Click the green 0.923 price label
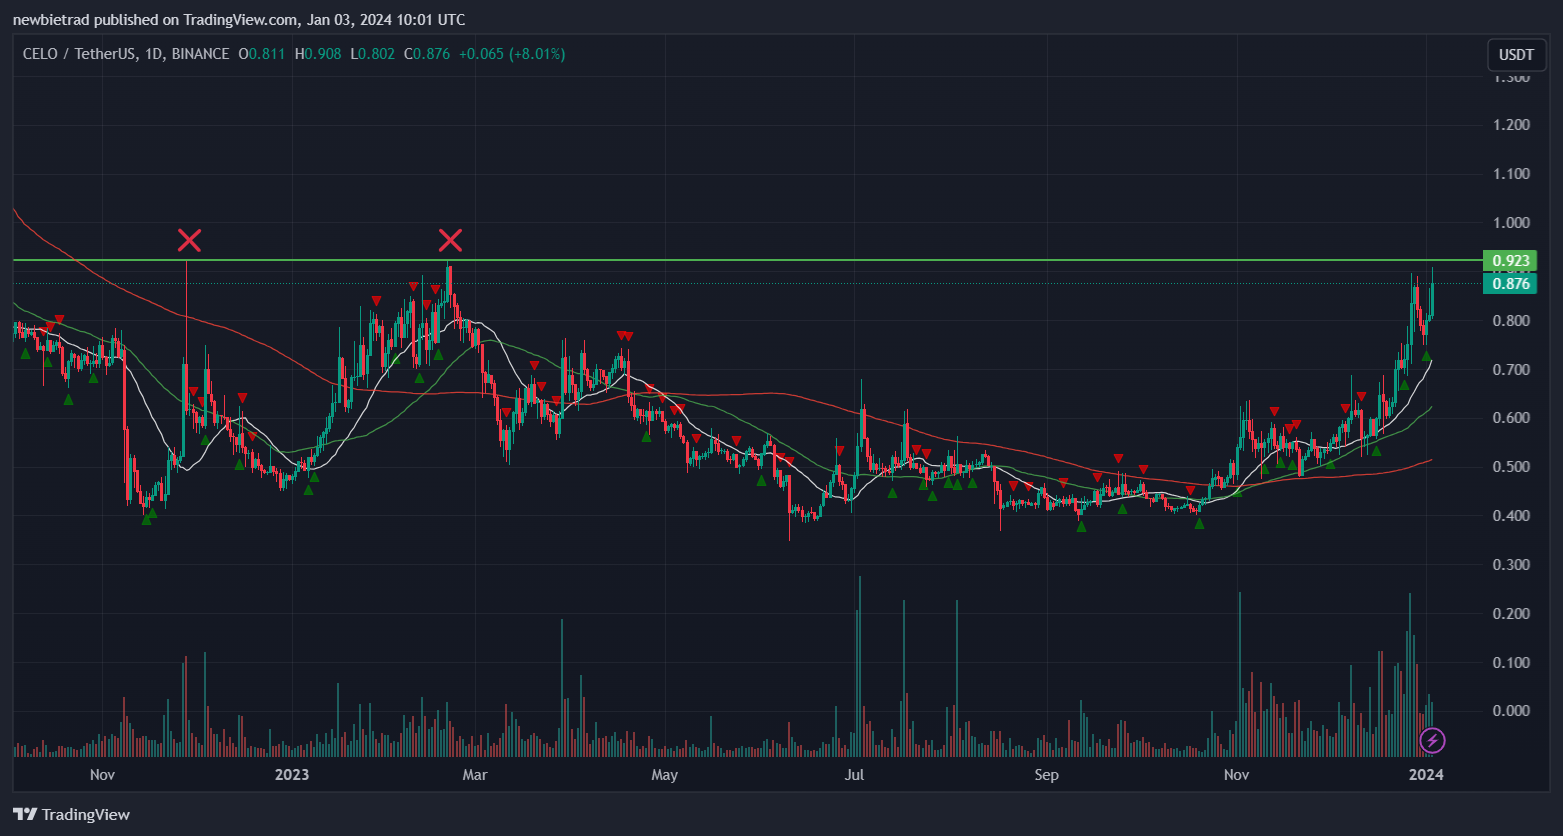 pyautogui.click(x=1510, y=261)
